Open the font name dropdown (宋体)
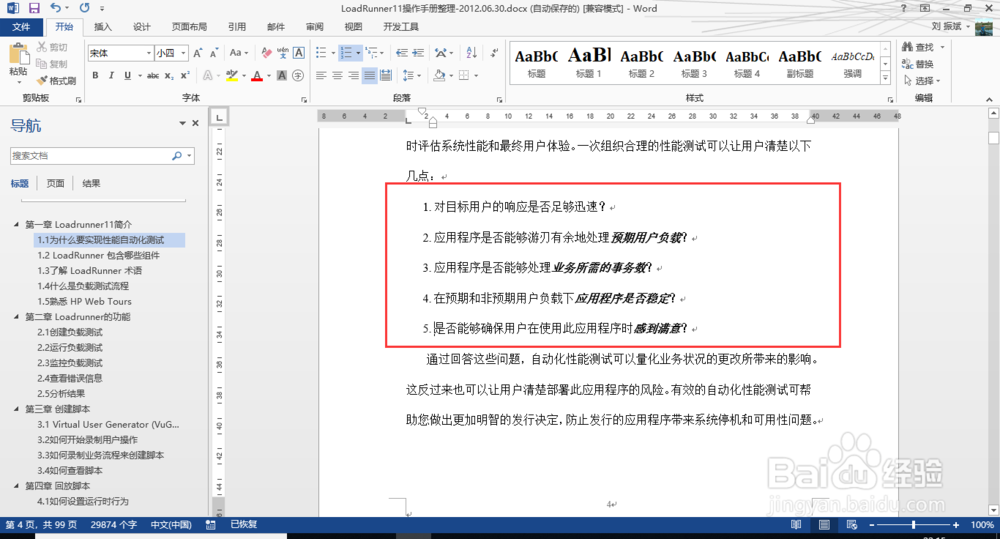Screen dimensions: 1000x539 [149, 53]
